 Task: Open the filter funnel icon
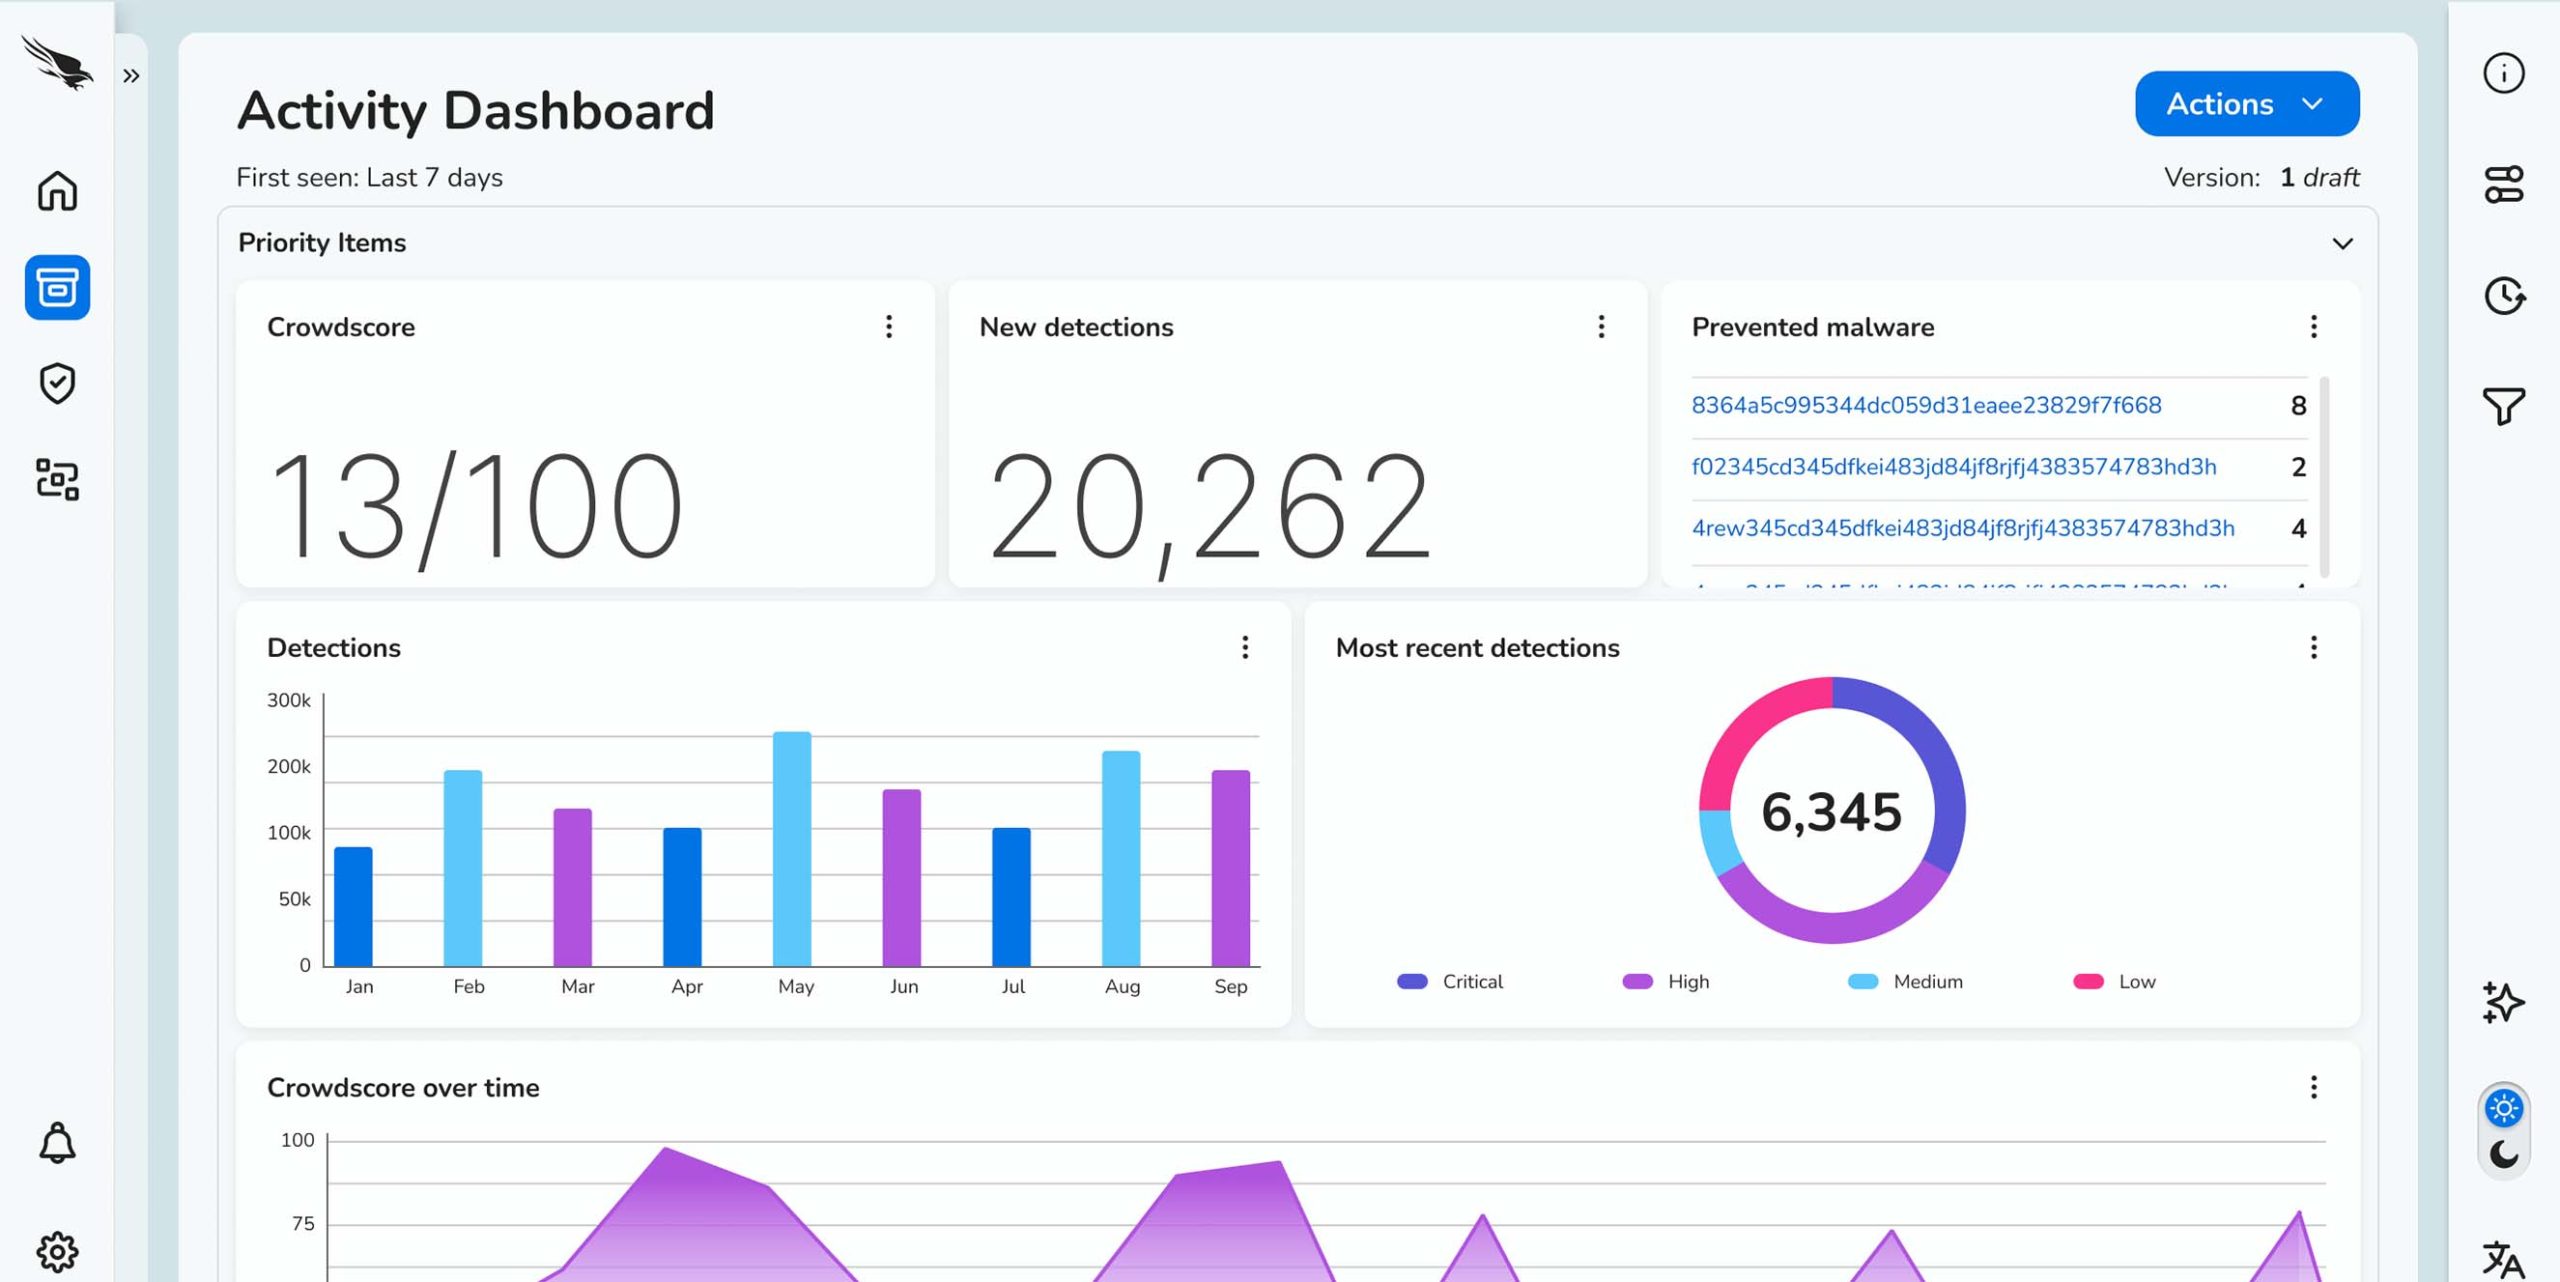(2504, 406)
